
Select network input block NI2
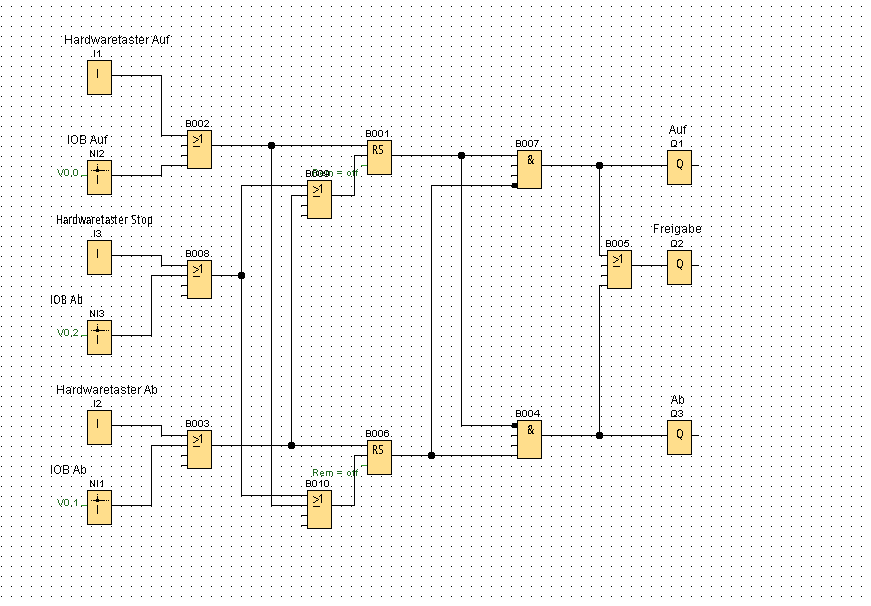tap(99, 177)
